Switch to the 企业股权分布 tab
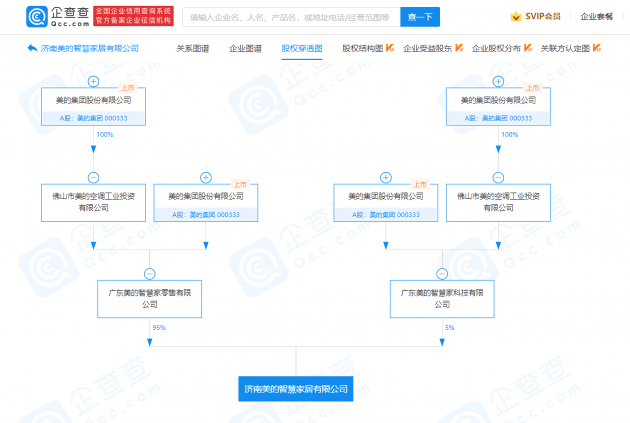The height and width of the screenshot is (423, 630). point(496,48)
